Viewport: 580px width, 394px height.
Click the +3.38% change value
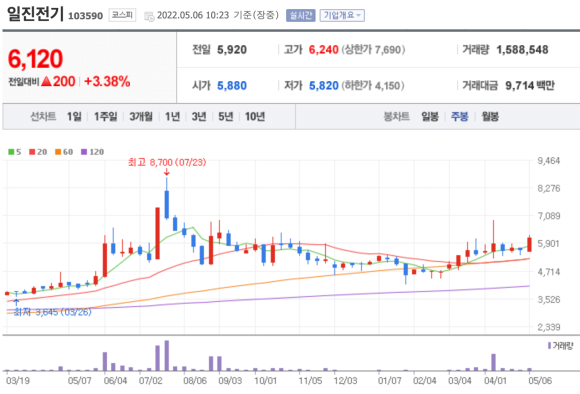tap(107, 81)
